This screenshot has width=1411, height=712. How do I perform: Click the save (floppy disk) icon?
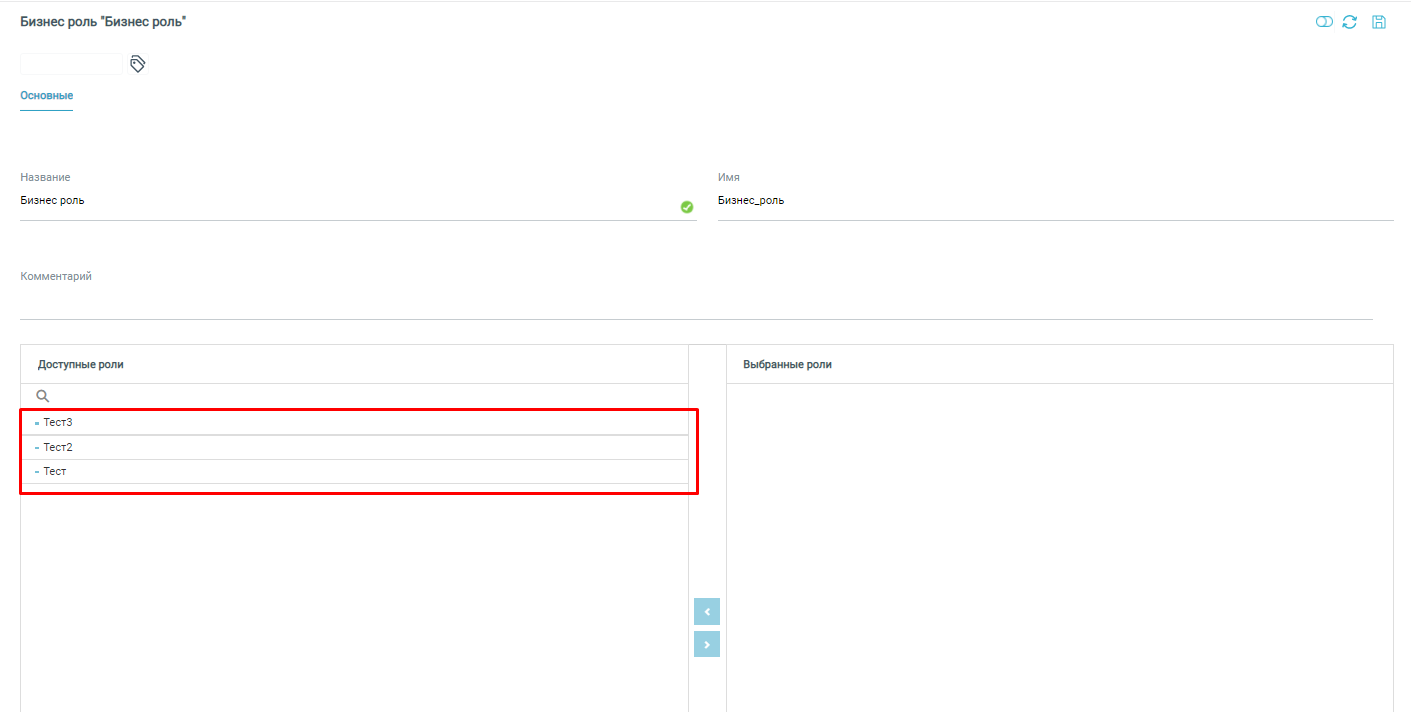[x=1379, y=22]
